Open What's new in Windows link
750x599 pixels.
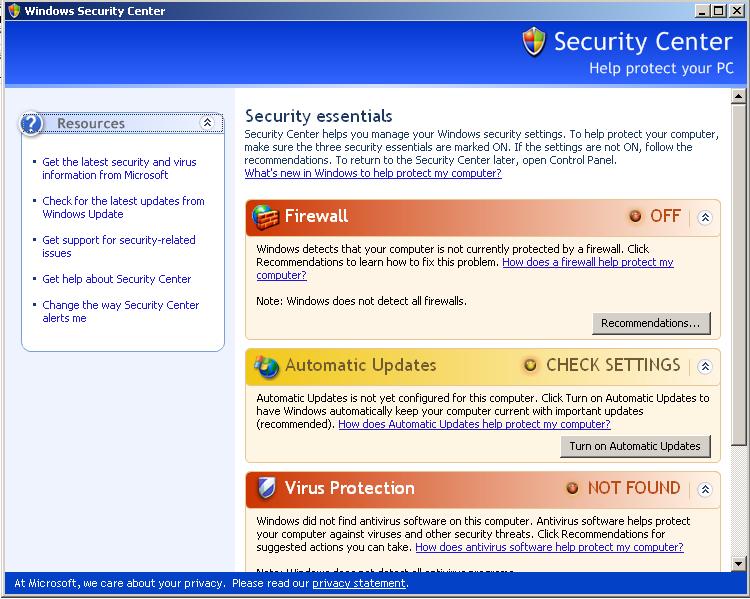click(x=373, y=173)
